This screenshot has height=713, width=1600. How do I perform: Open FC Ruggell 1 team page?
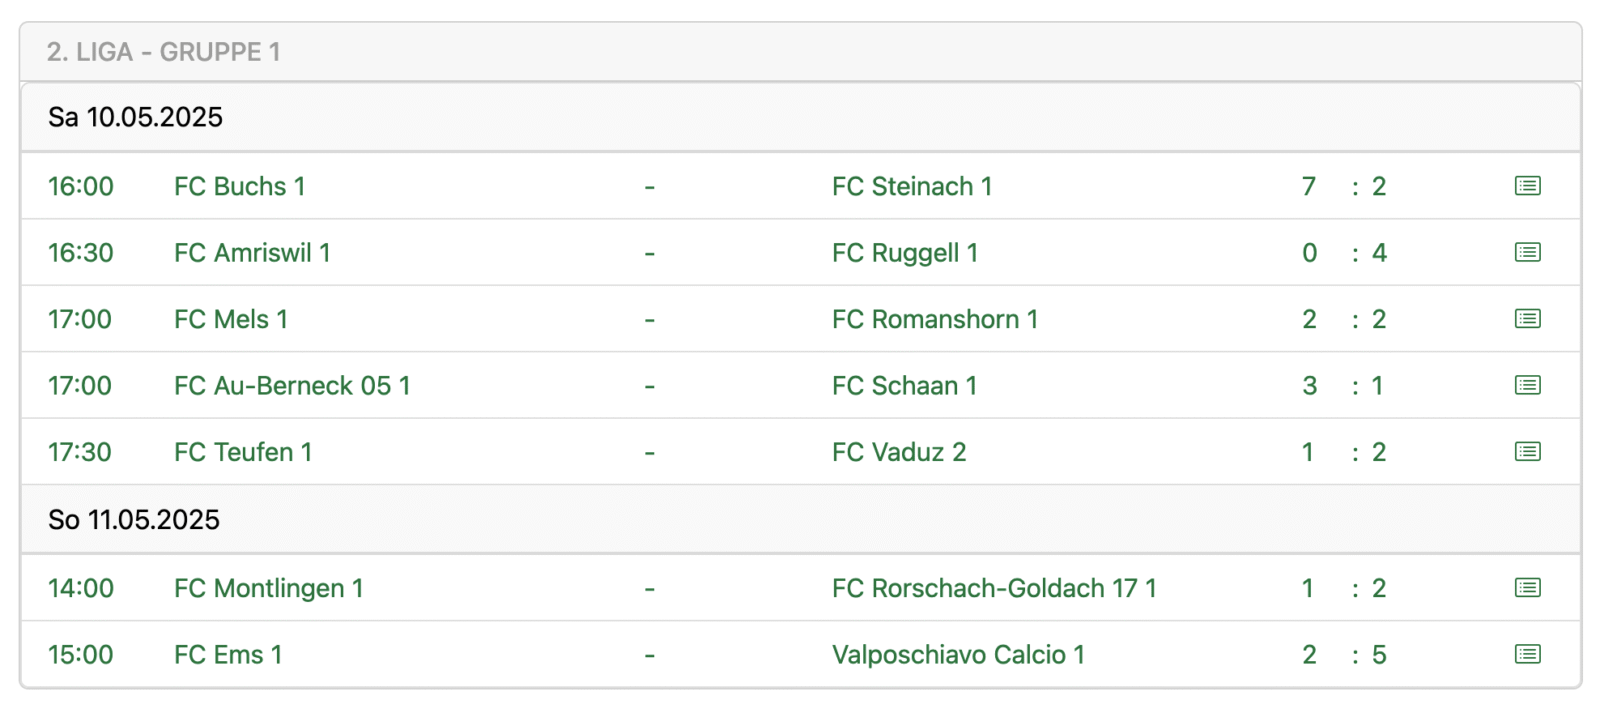coord(904,253)
